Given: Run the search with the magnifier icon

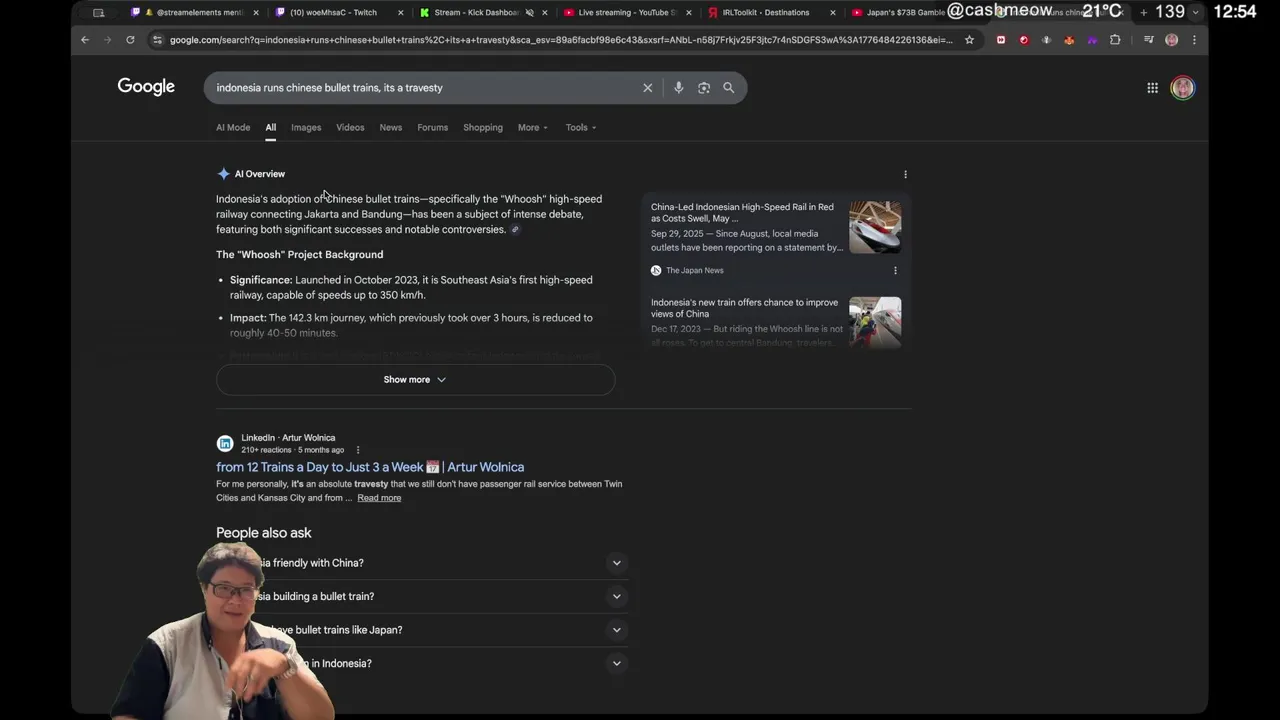Looking at the screenshot, I should [729, 88].
